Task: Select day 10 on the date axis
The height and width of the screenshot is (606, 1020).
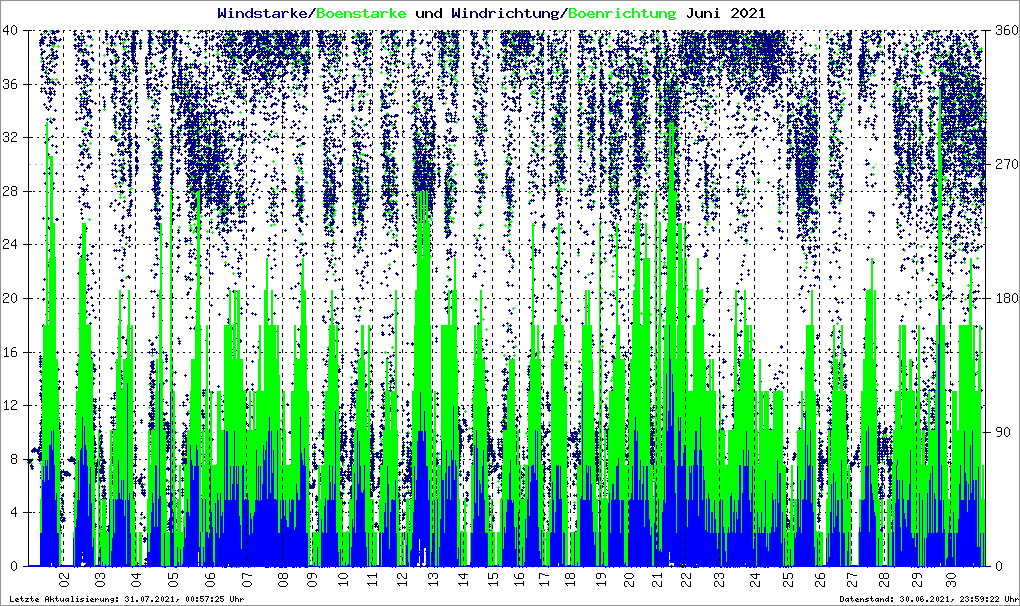Action: 343,579
